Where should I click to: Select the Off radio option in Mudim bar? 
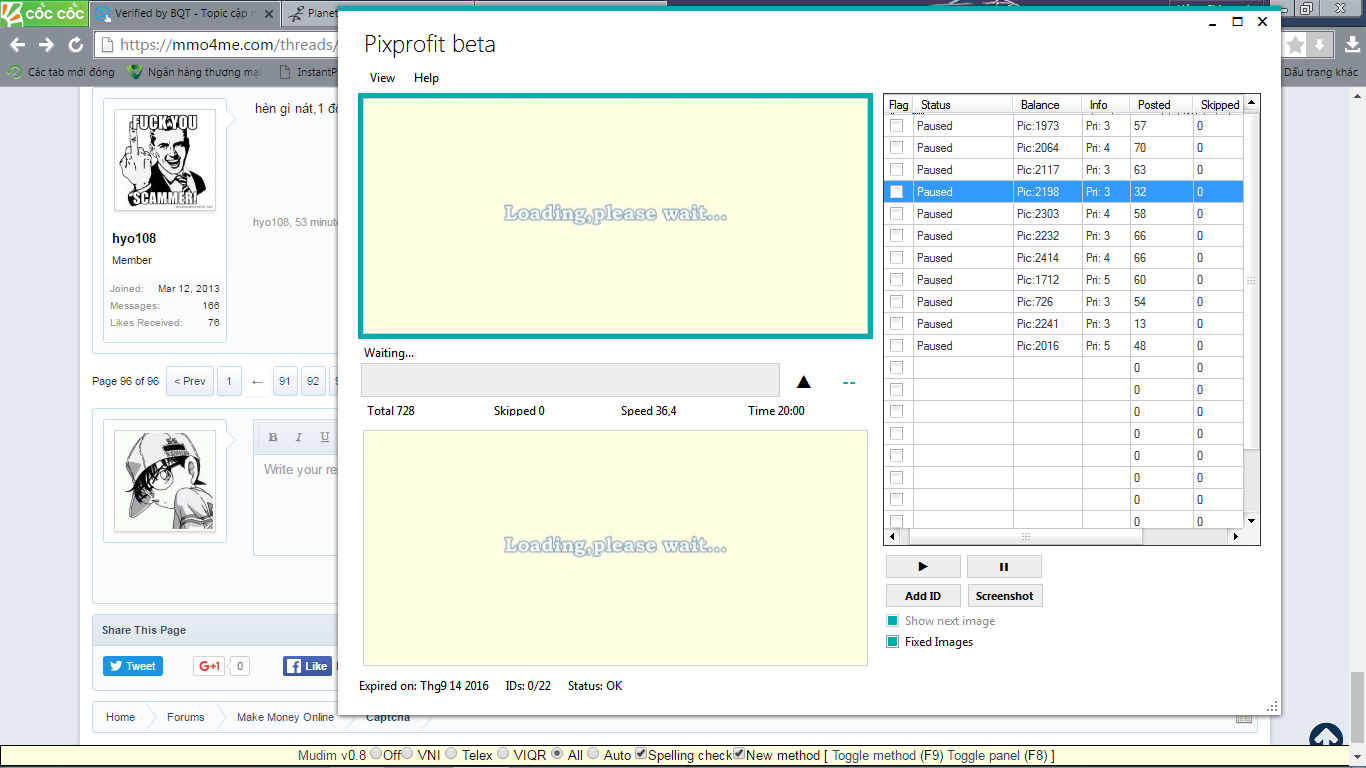[376, 754]
